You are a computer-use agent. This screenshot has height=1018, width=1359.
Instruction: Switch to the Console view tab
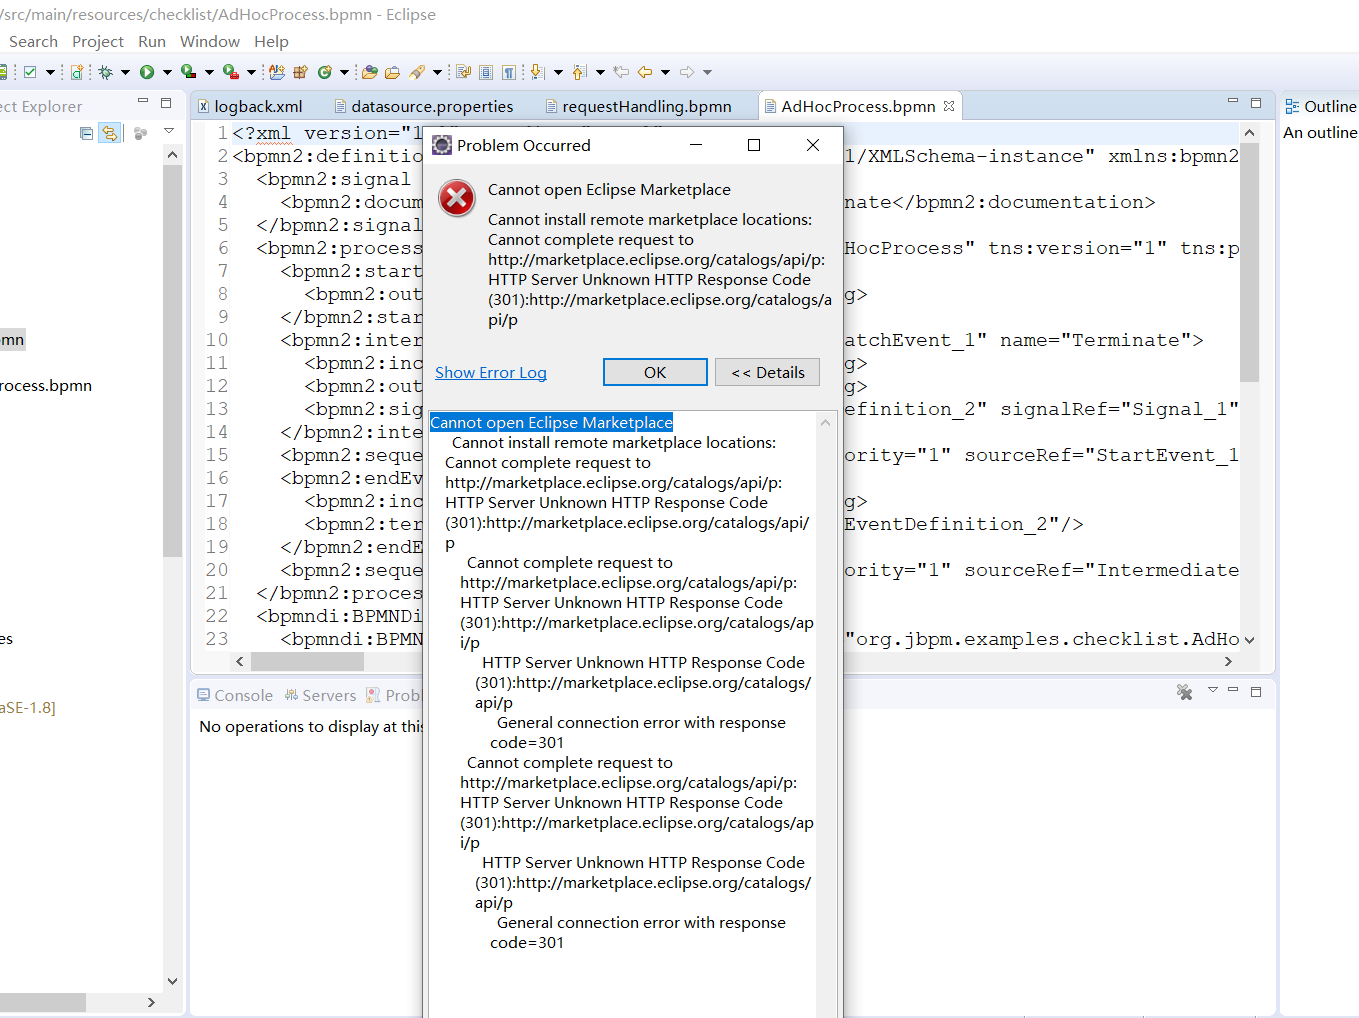[235, 695]
